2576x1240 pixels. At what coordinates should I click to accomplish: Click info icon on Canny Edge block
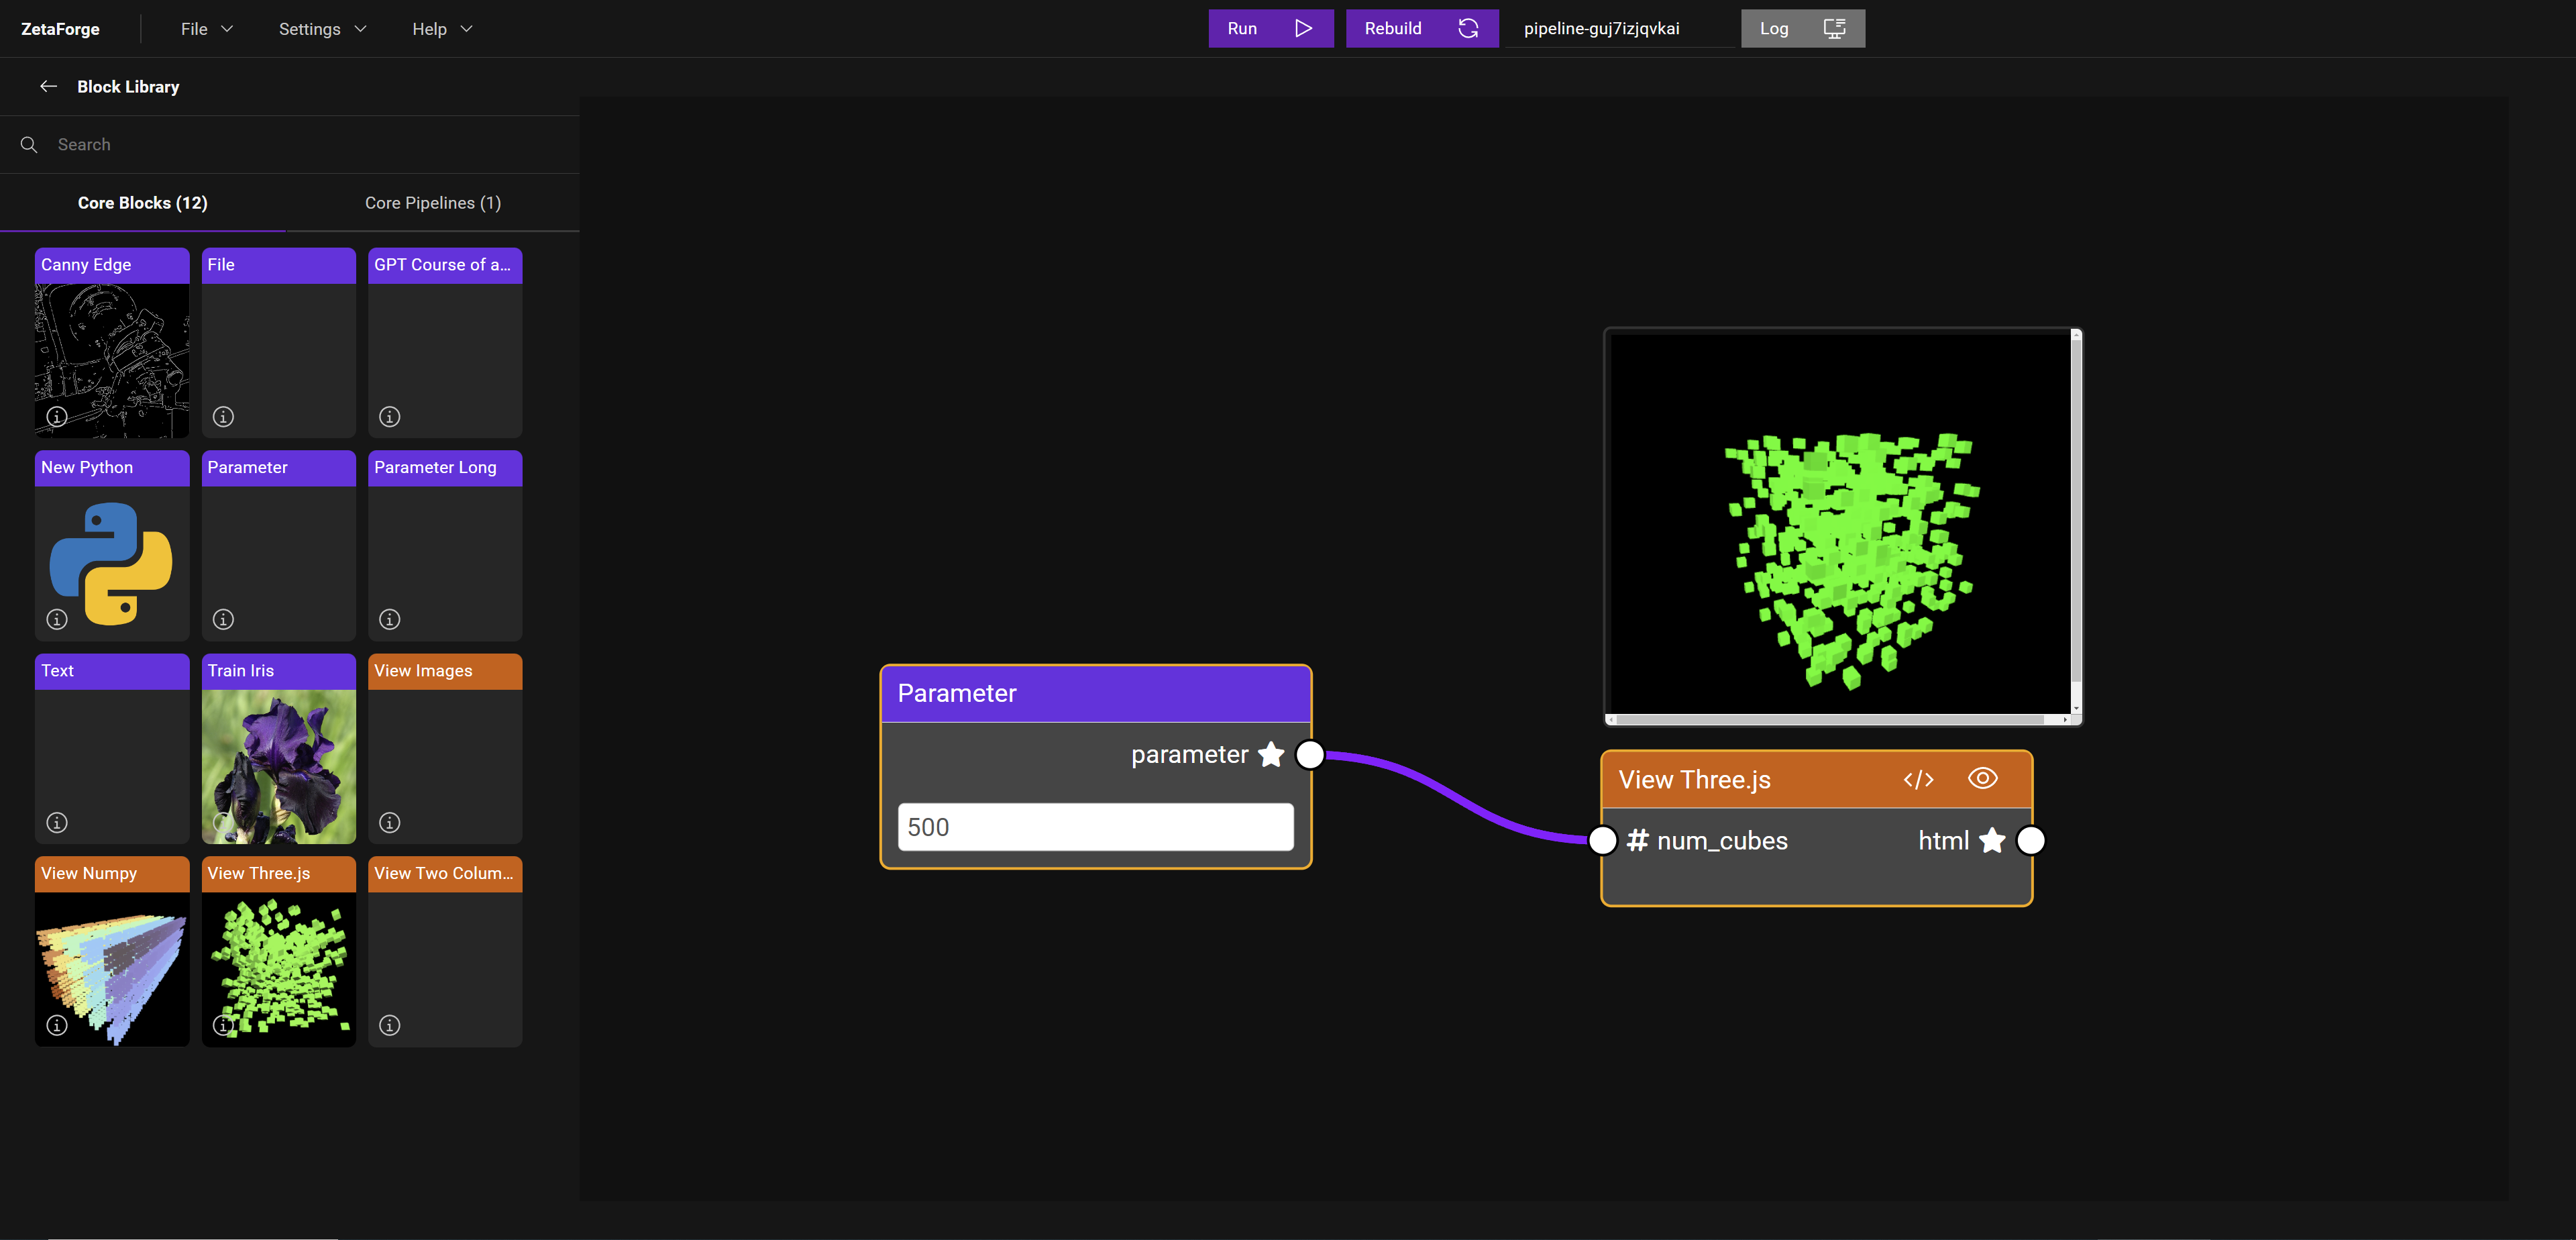point(57,416)
